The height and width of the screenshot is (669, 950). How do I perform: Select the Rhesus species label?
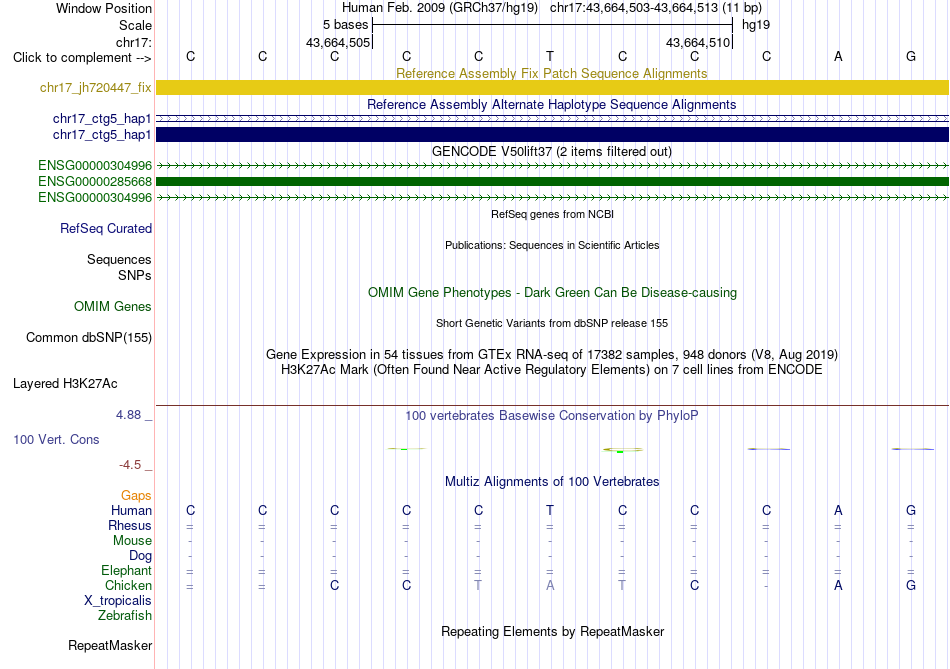click(130, 525)
